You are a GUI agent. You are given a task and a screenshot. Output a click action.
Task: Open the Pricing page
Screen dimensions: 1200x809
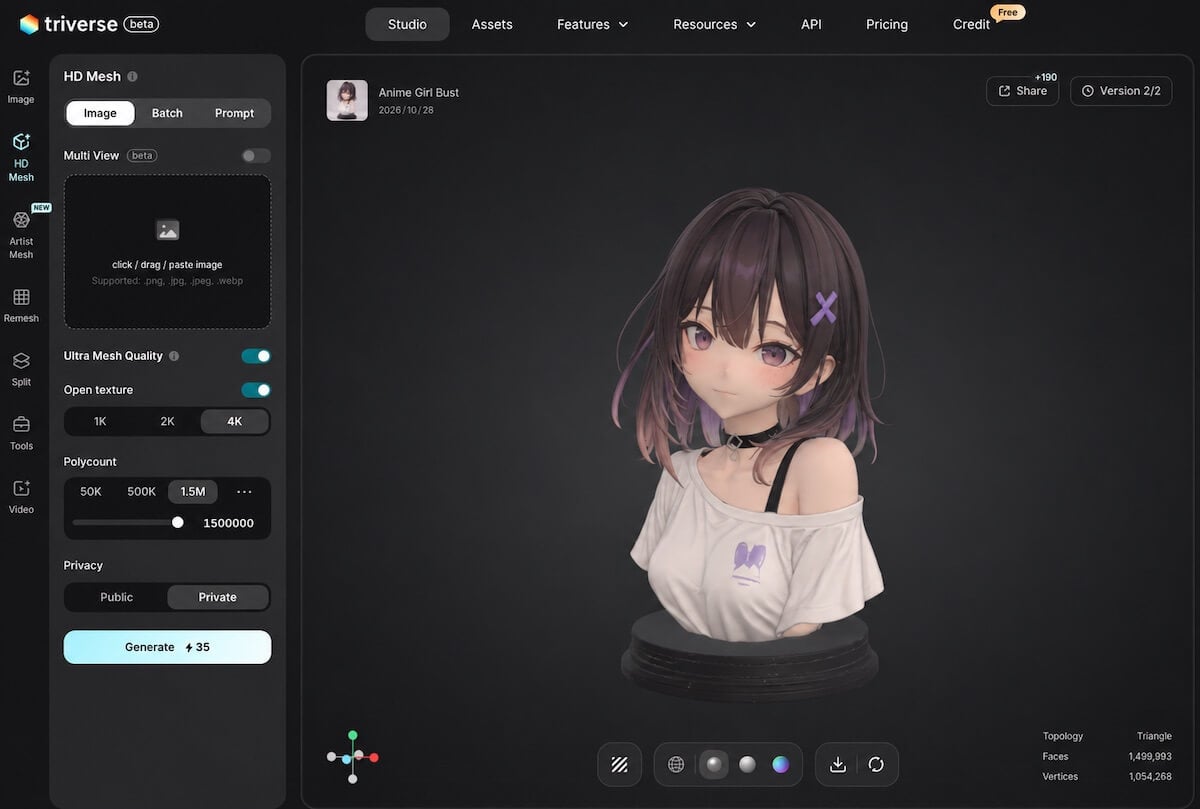point(887,24)
